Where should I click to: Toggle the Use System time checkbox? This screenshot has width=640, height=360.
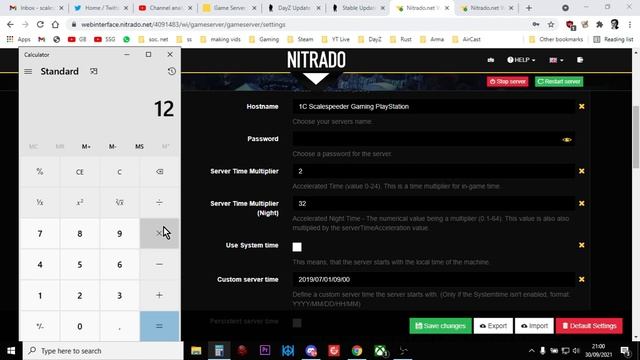(x=297, y=247)
